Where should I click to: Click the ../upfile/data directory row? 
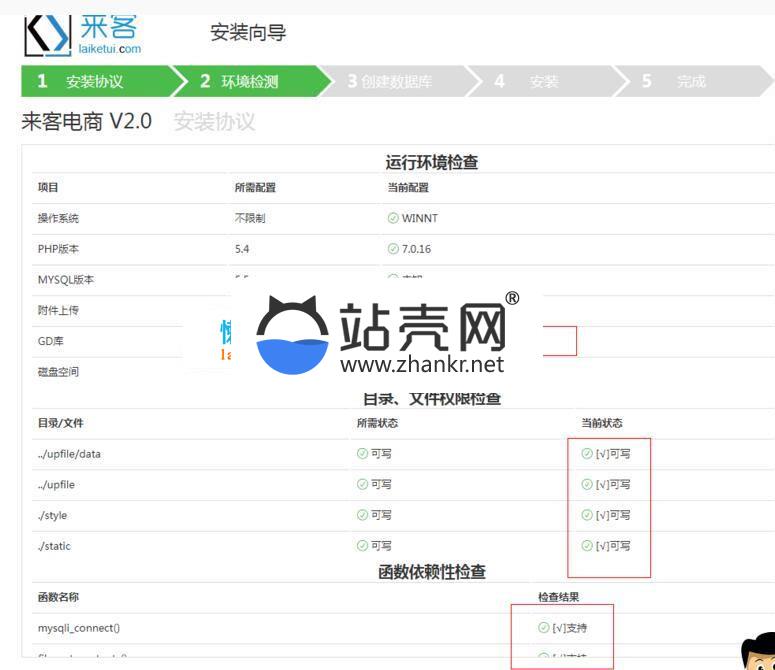tap(69, 454)
